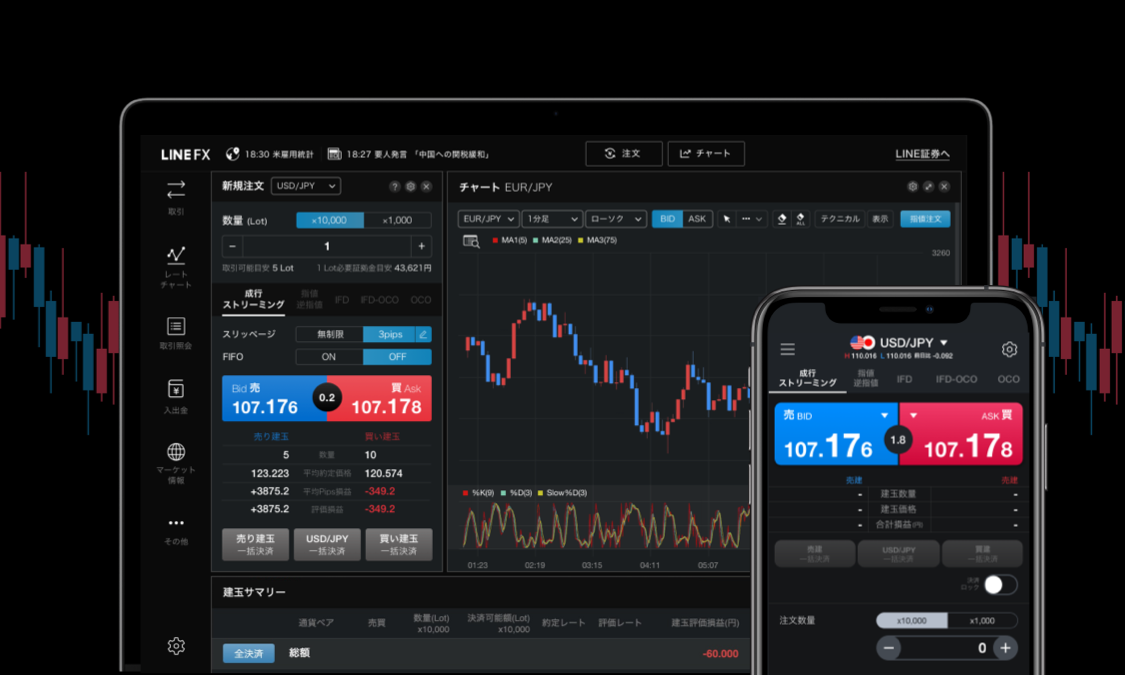This screenshot has width=1125, height=675.
Task: Switch chart price to ASK
Action: (697, 219)
